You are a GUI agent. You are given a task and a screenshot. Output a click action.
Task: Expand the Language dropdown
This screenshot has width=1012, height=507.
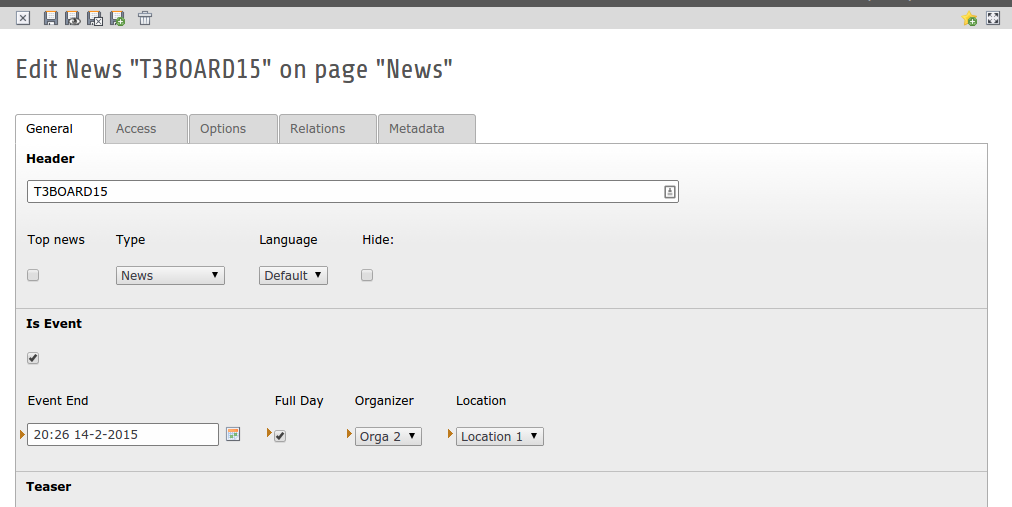[x=293, y=275]
